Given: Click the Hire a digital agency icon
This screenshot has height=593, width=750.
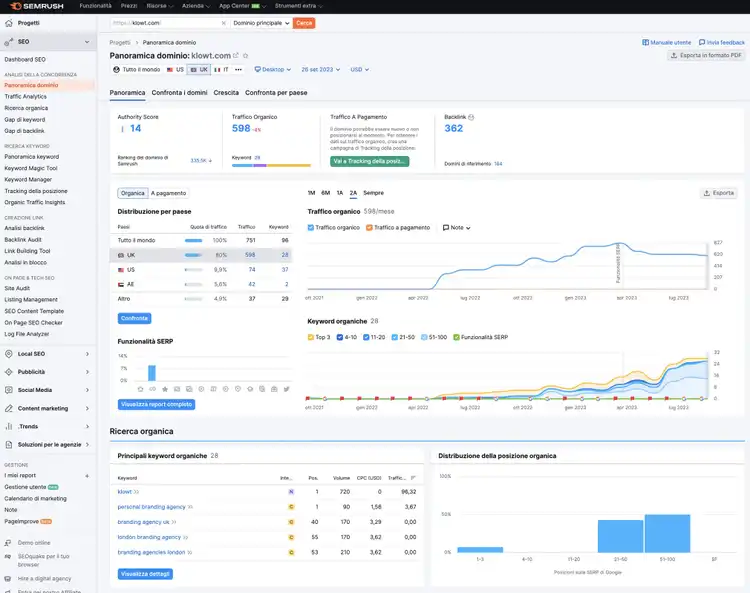Looking at the screenshot, I should pos(8,579).
